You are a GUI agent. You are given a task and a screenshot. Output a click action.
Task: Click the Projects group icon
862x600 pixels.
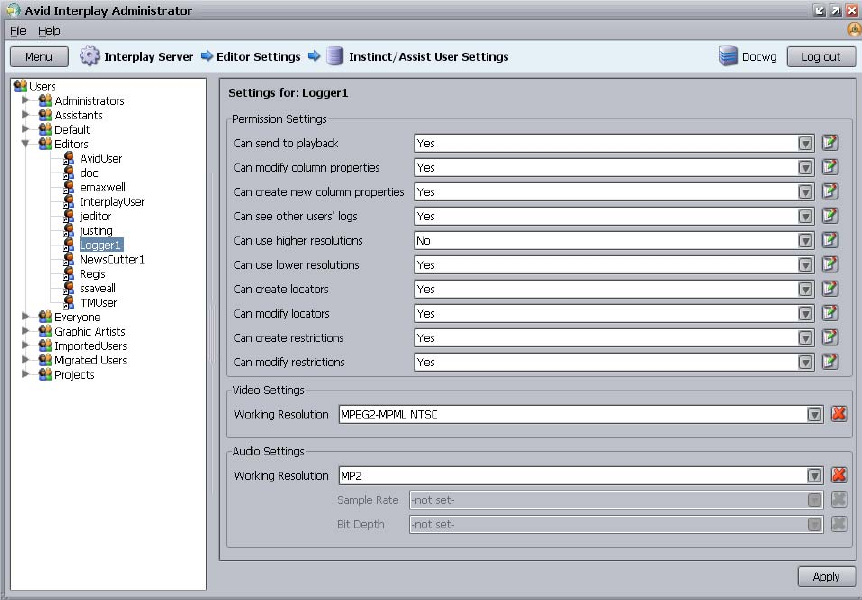pos(45,375)
